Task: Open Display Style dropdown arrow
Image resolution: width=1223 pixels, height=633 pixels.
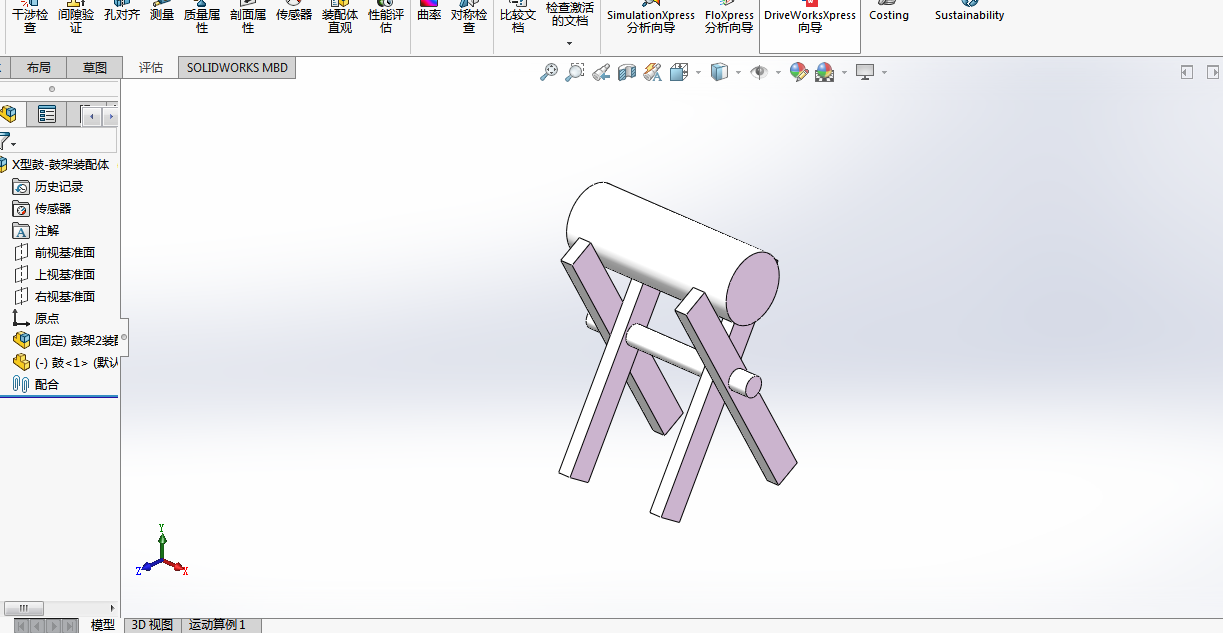Action: [x=738, y=73]
